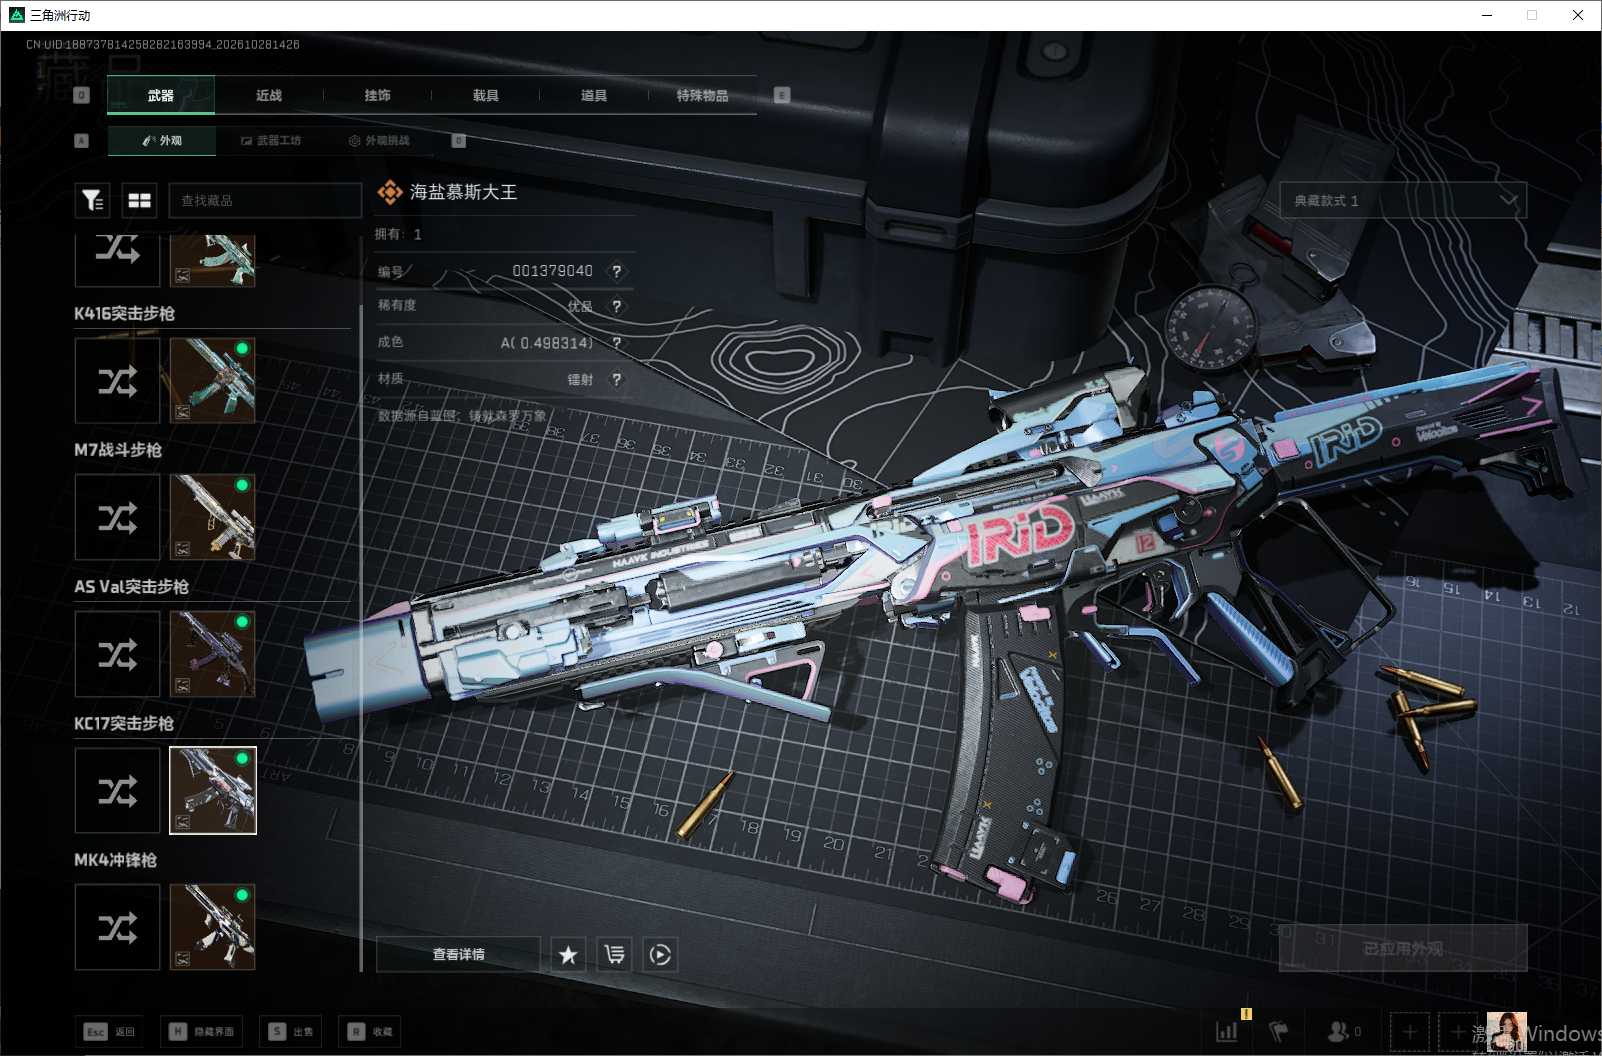
Task: Select random skin shuffle for AS Val突击步枪
Action: coord(118,654)
